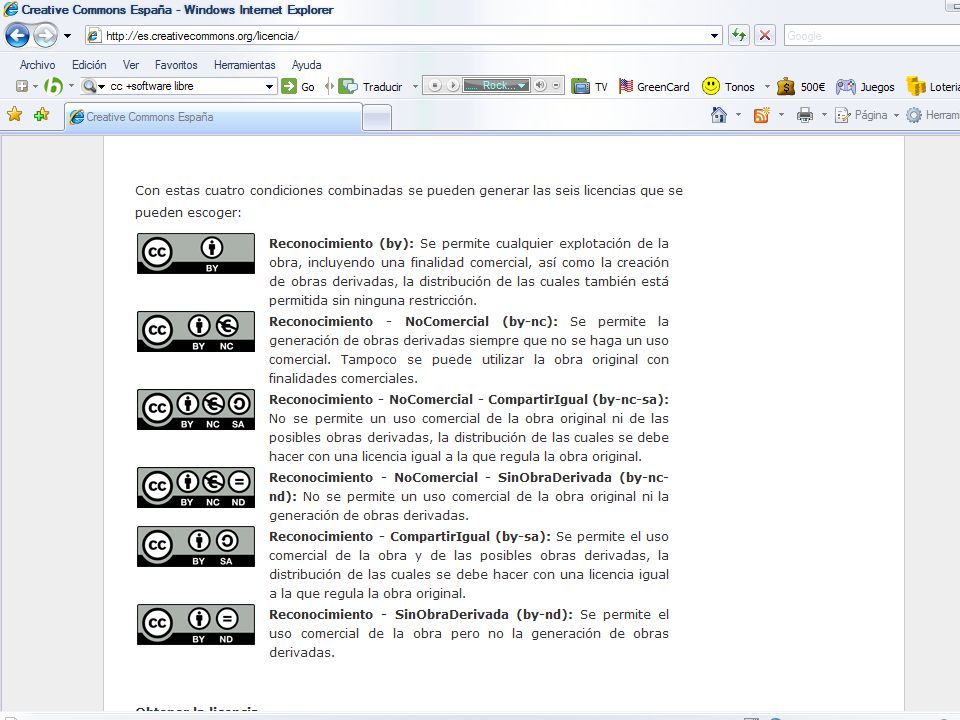
Task: Open the Edición menu
Action: coord(89,64)
